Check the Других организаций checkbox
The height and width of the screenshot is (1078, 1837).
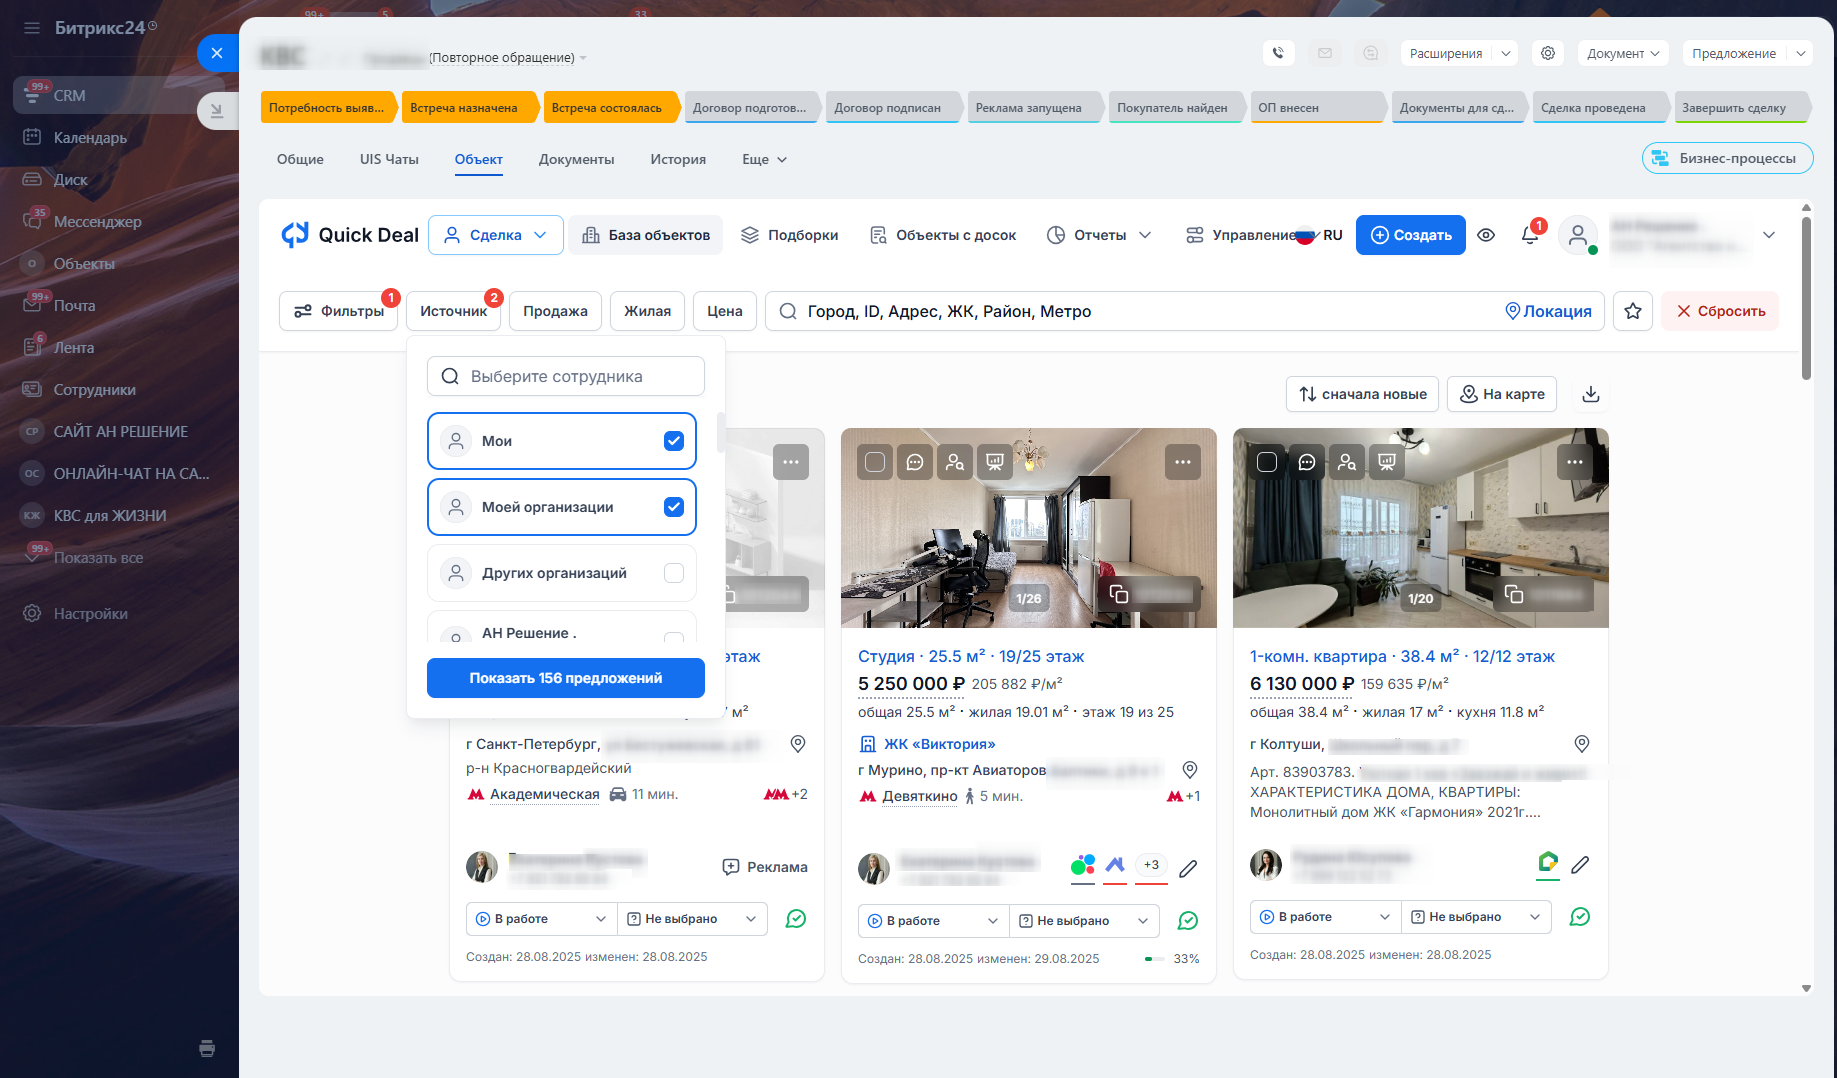click(673, 573)
